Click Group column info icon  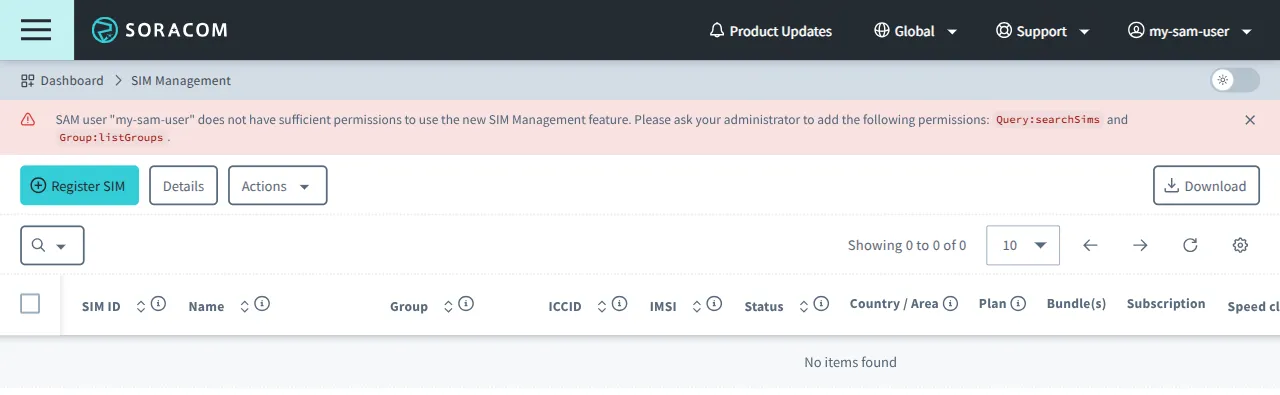(466, 304)
